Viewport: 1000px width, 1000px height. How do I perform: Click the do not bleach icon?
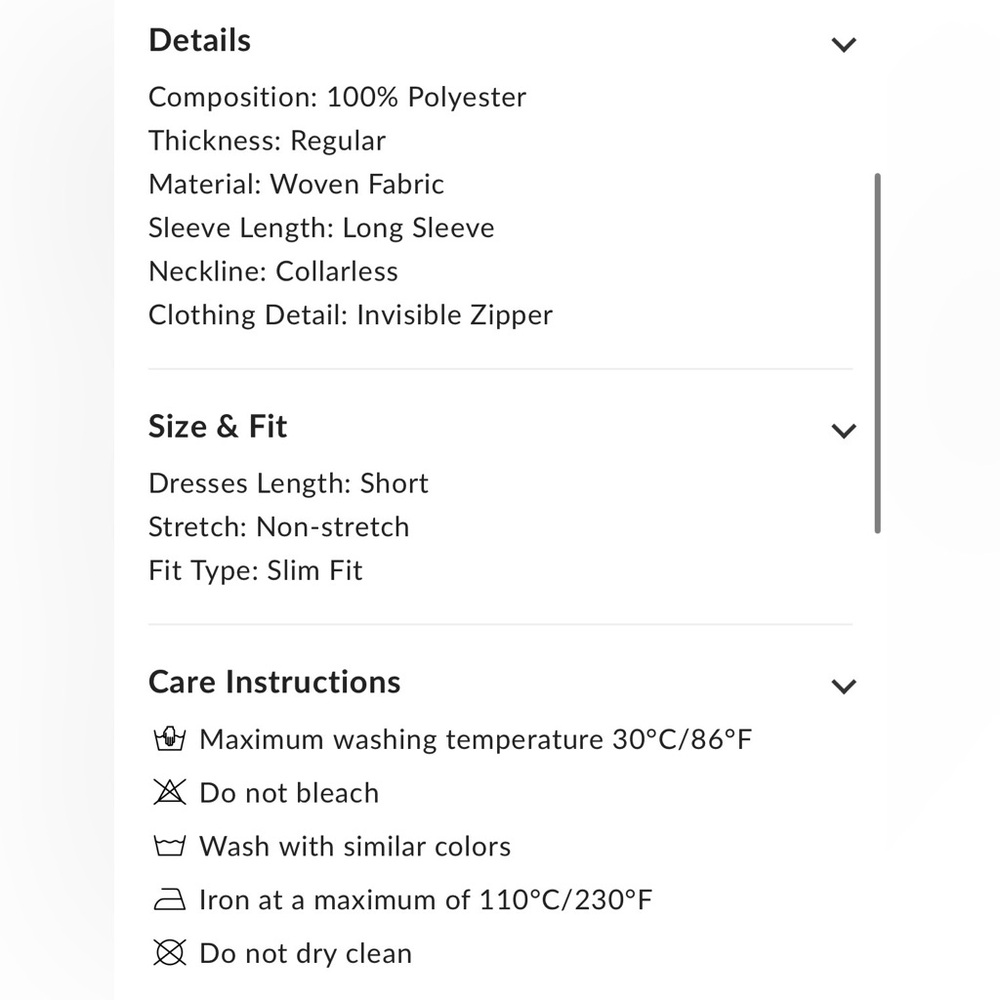click(x=170, y=792)
